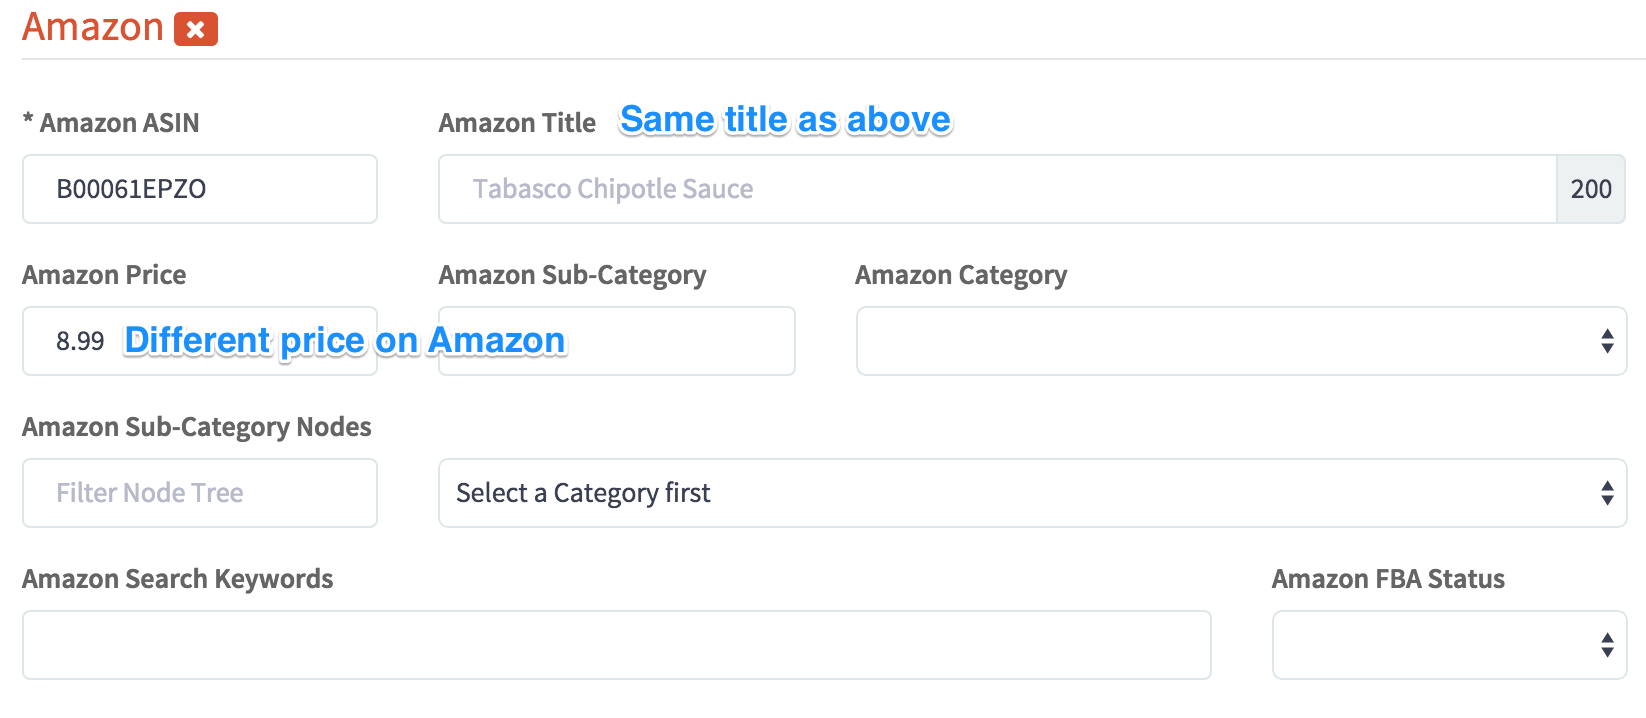The image size is (1646, 718).
Task: Focus the Amazon ASIN field containing B00061EPZO
Action: pyautogui.click(x=200, y=189)
